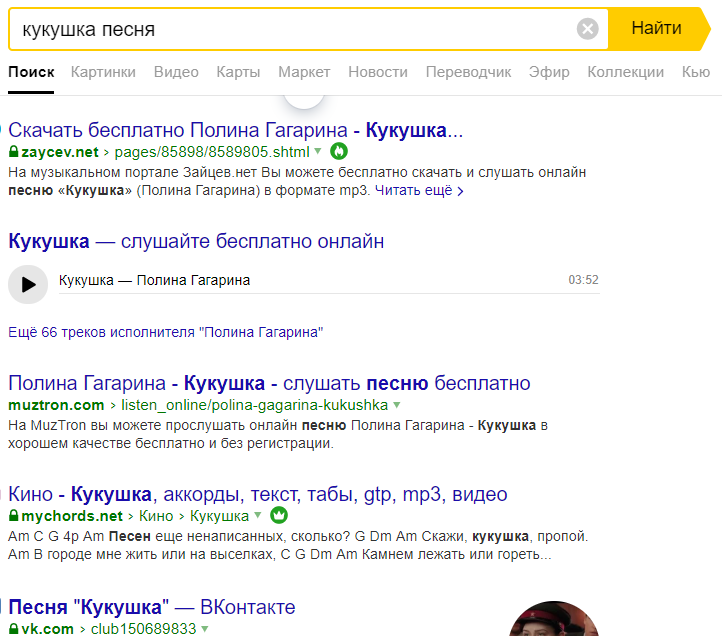Open the pages/85898/8589805.shtml path link

(x=212, y=152)
